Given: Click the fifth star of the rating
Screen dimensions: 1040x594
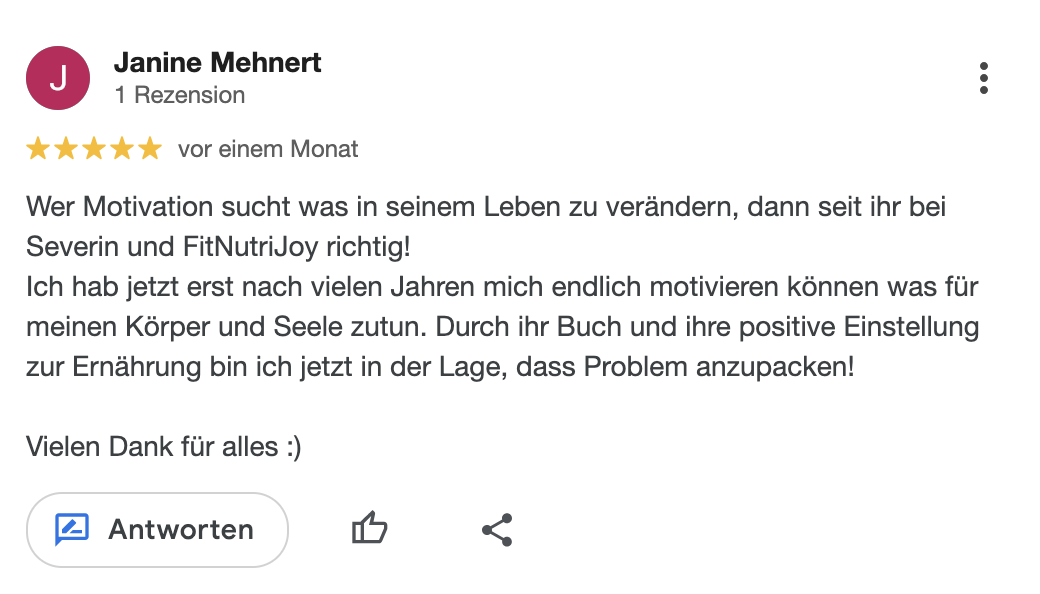Looking at the screenshot, I should (x=150, y=150).
